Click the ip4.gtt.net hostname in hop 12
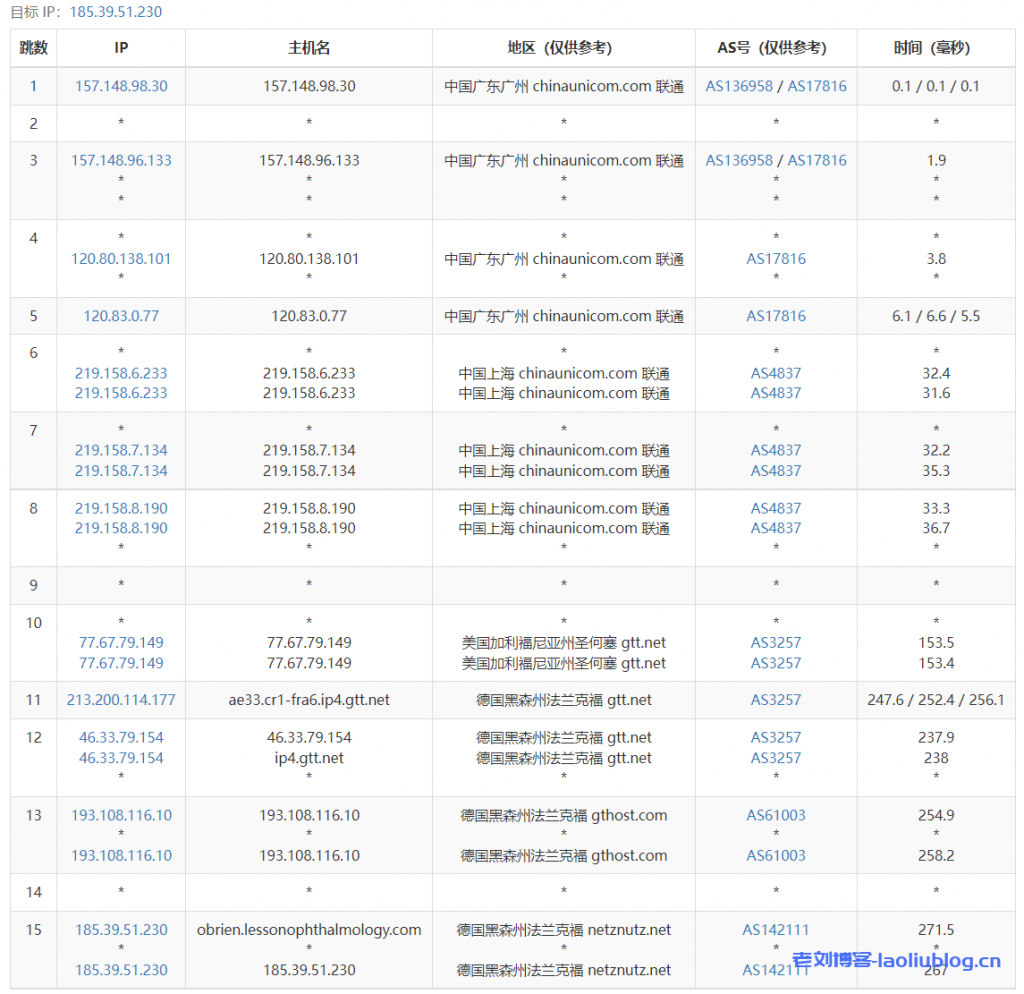This screenshot has width=1024, height=994. [x=309, y=758]
